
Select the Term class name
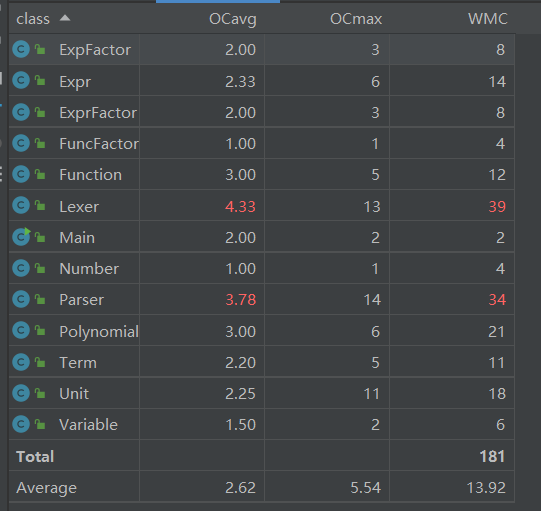tap(78, 363)
